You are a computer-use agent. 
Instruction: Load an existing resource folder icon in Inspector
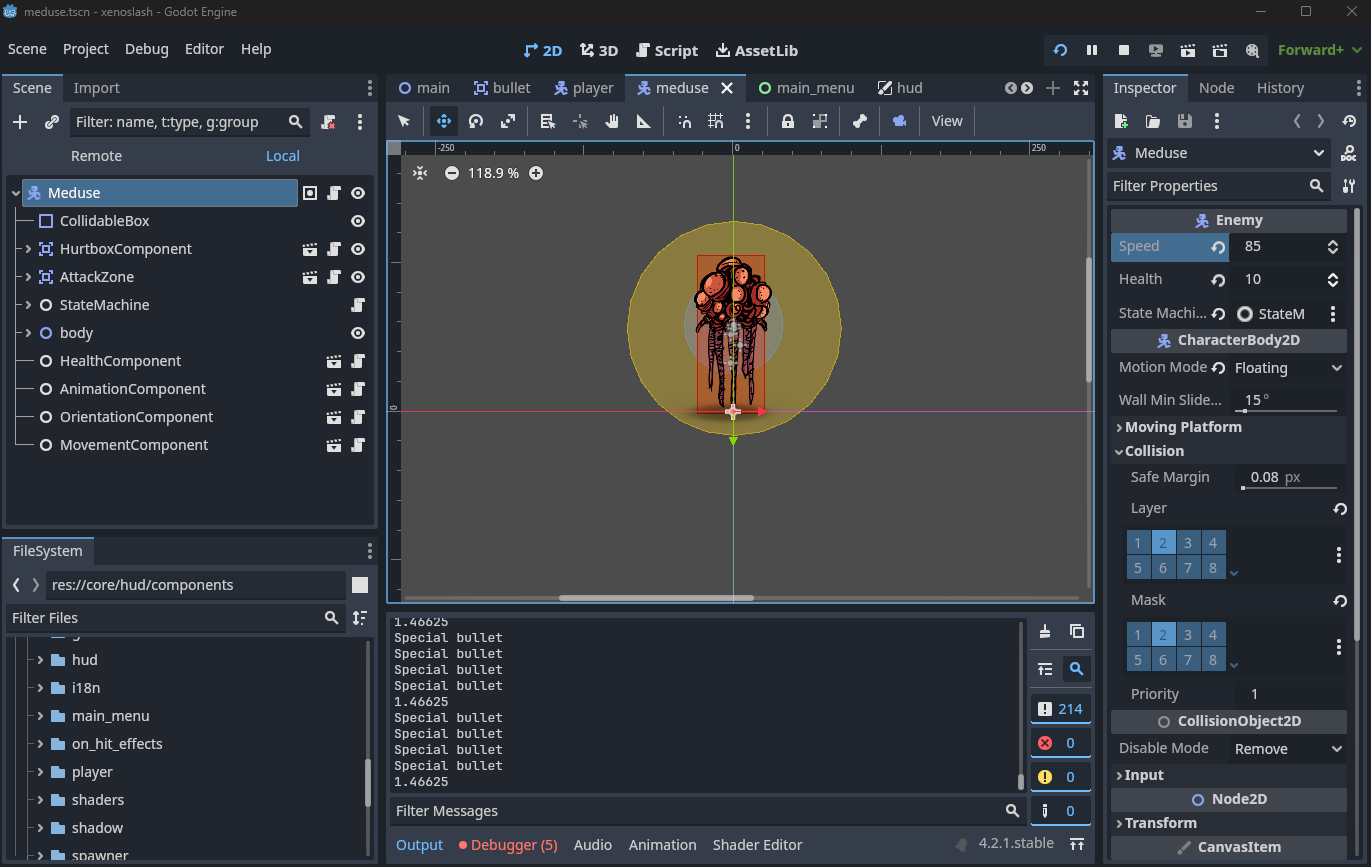point(1153,121)
